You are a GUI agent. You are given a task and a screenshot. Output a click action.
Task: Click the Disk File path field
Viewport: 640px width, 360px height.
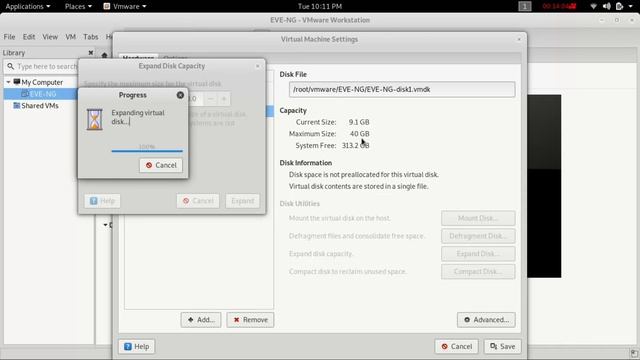402,89
